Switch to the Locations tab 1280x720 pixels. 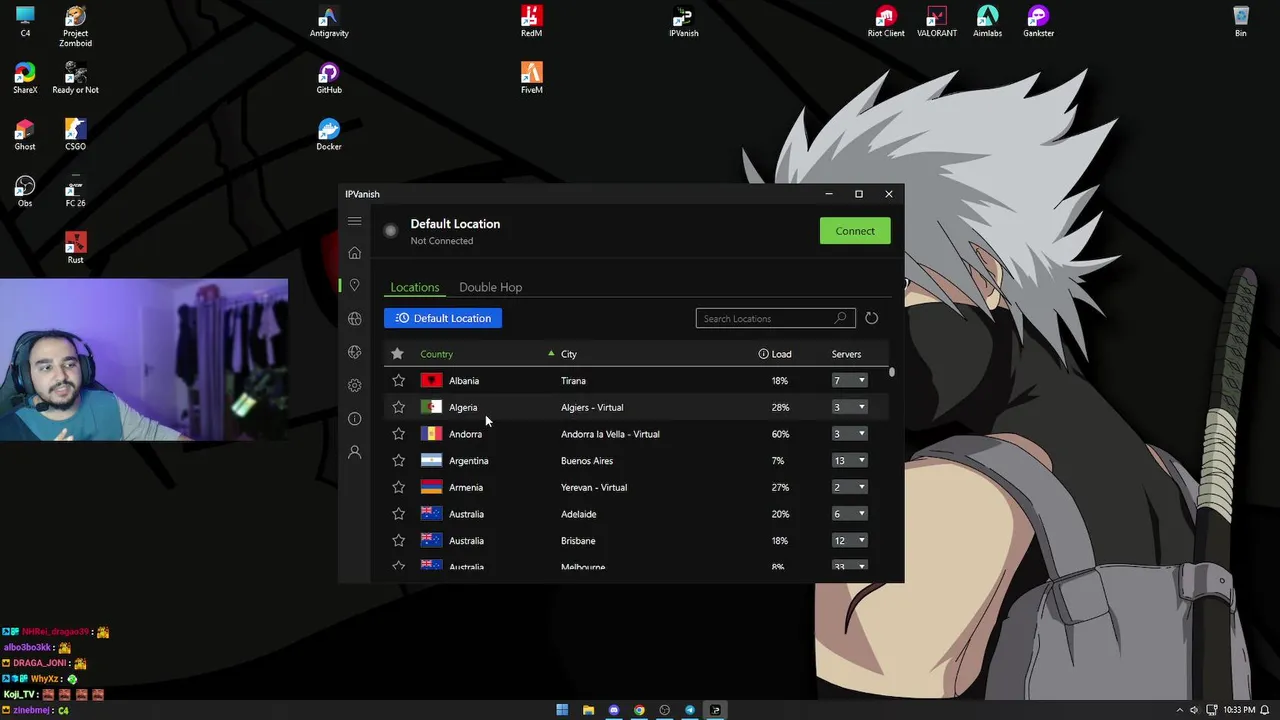(x=414, y=287)
